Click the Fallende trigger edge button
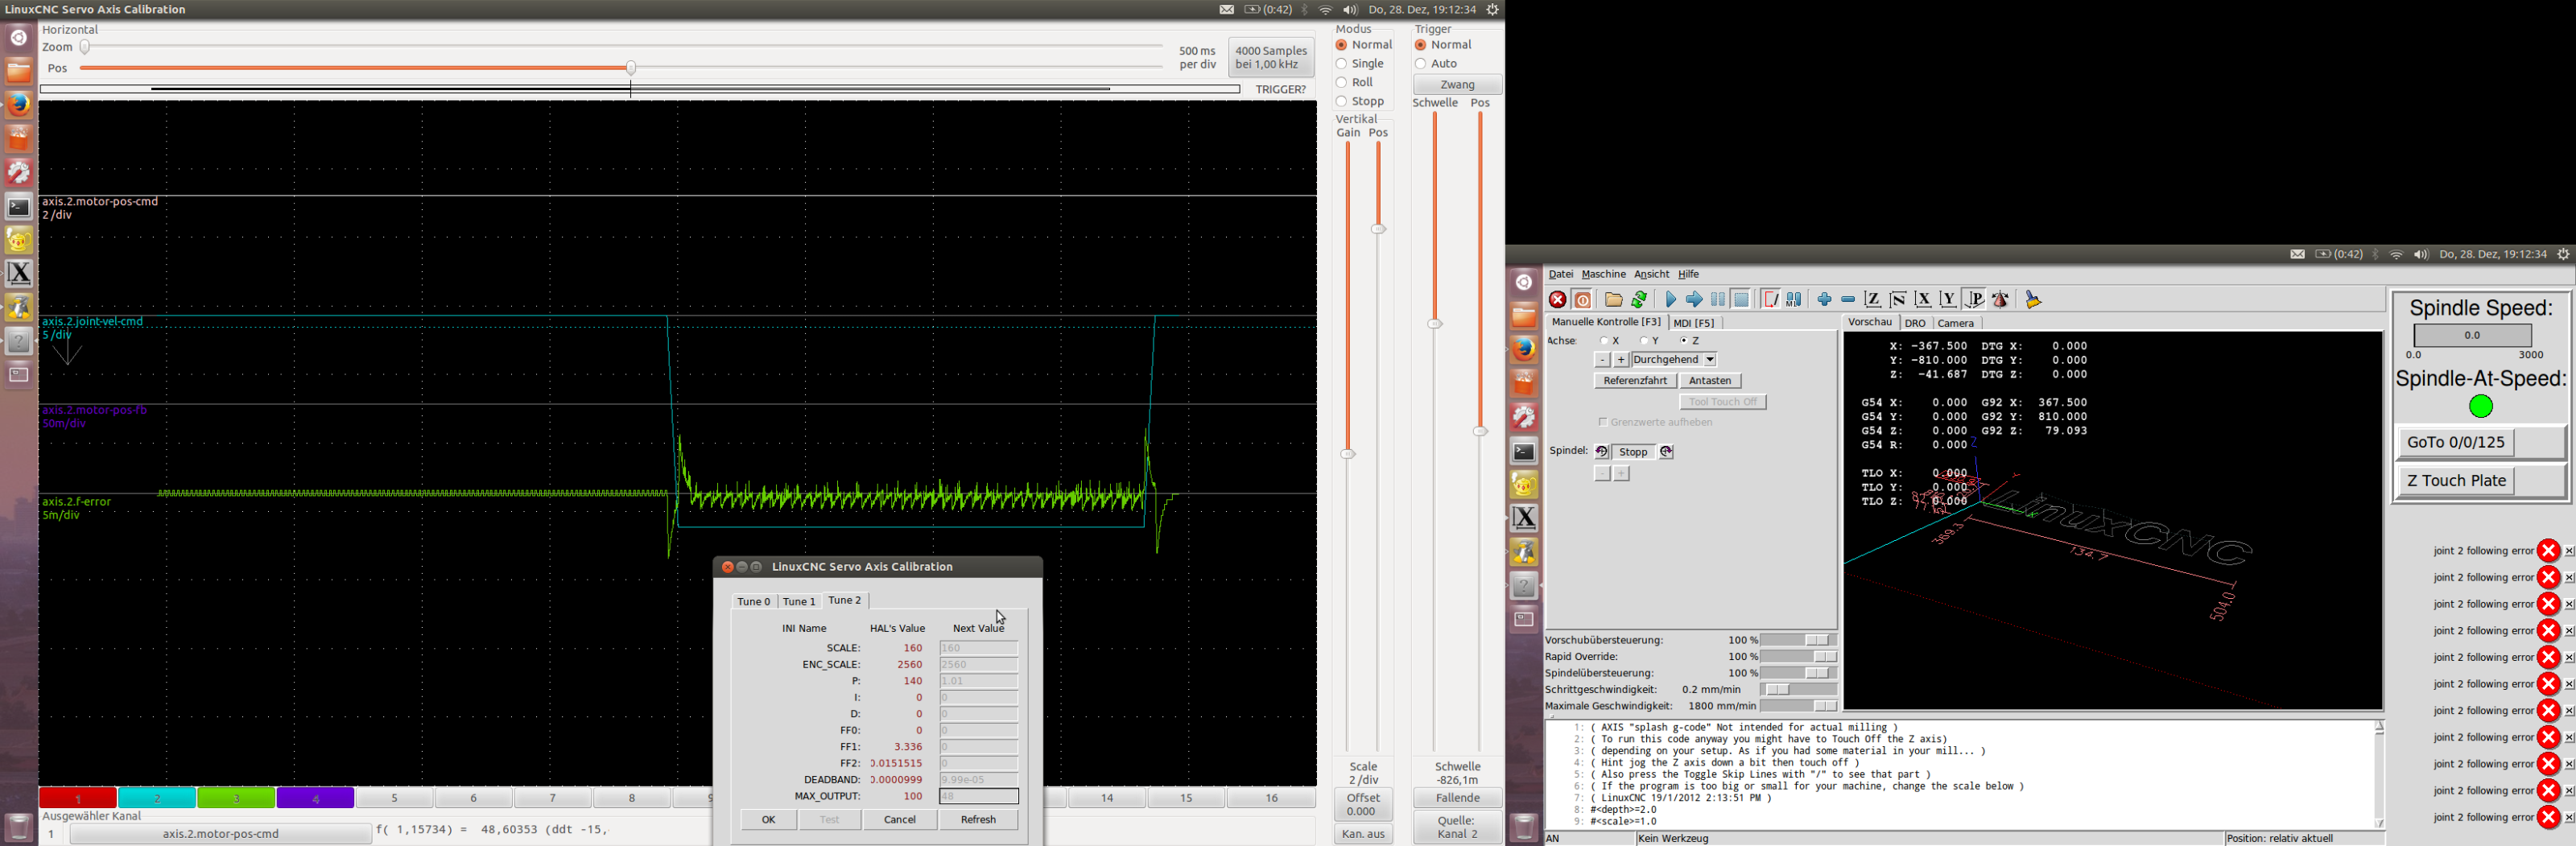Viewport: 2576px width, 846px height. 1458,798
